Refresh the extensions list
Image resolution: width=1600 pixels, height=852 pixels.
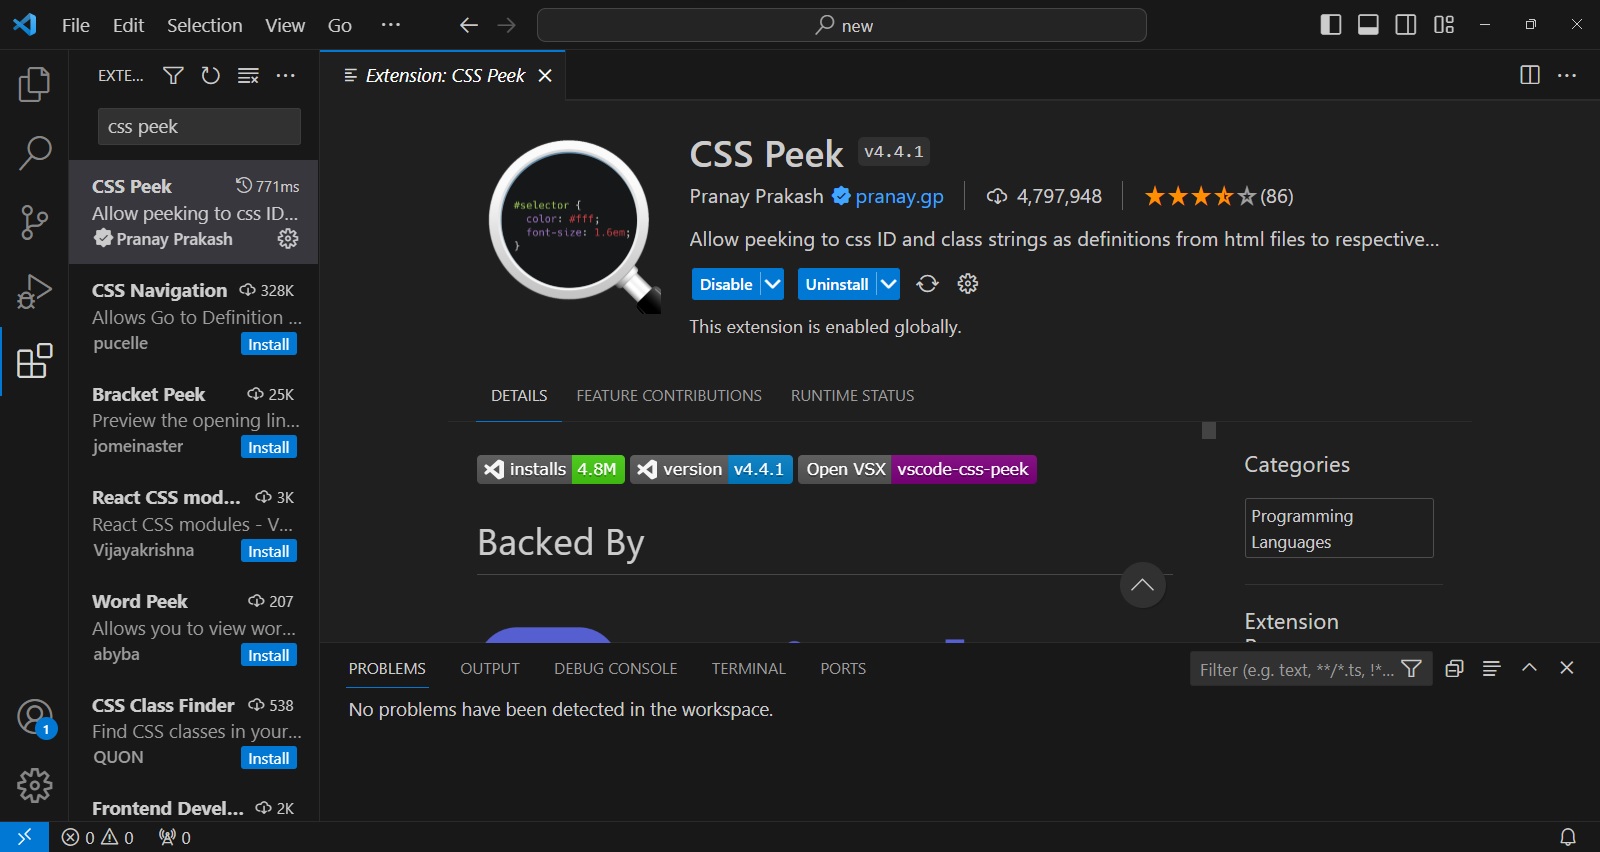point(210,75)
